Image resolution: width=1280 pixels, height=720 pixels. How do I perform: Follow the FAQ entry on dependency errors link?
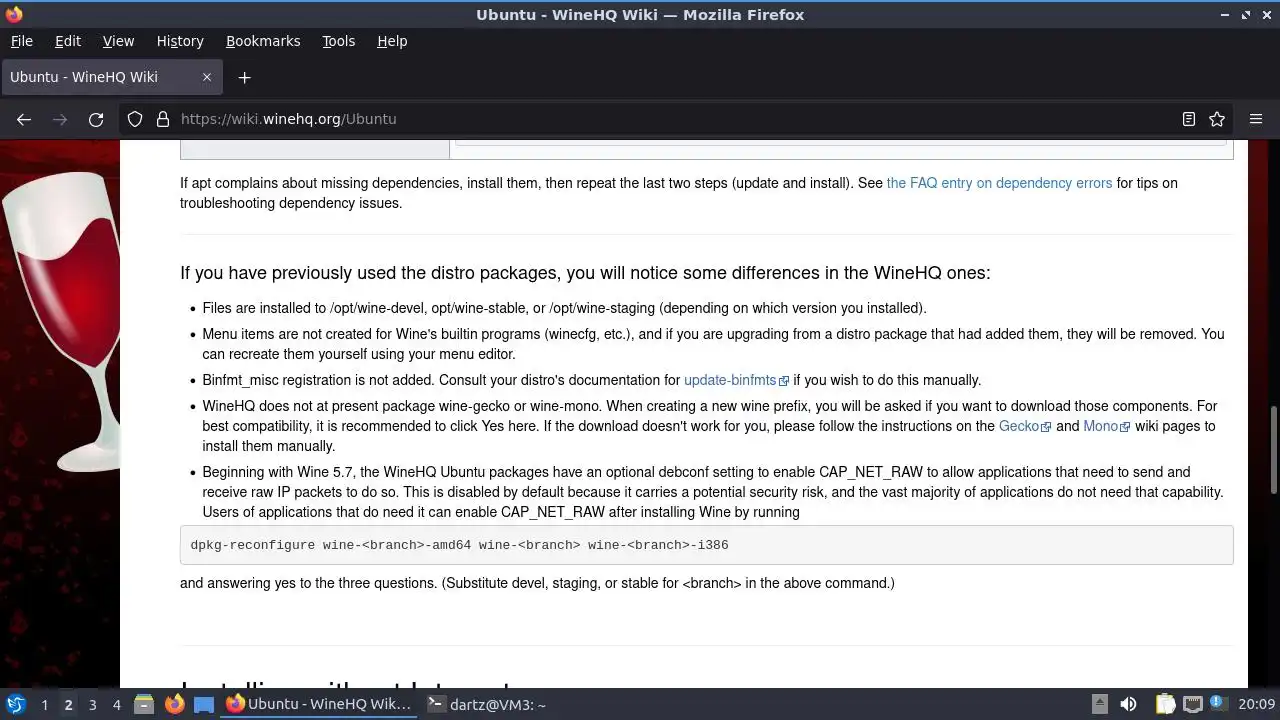click(x=999, y=183)
